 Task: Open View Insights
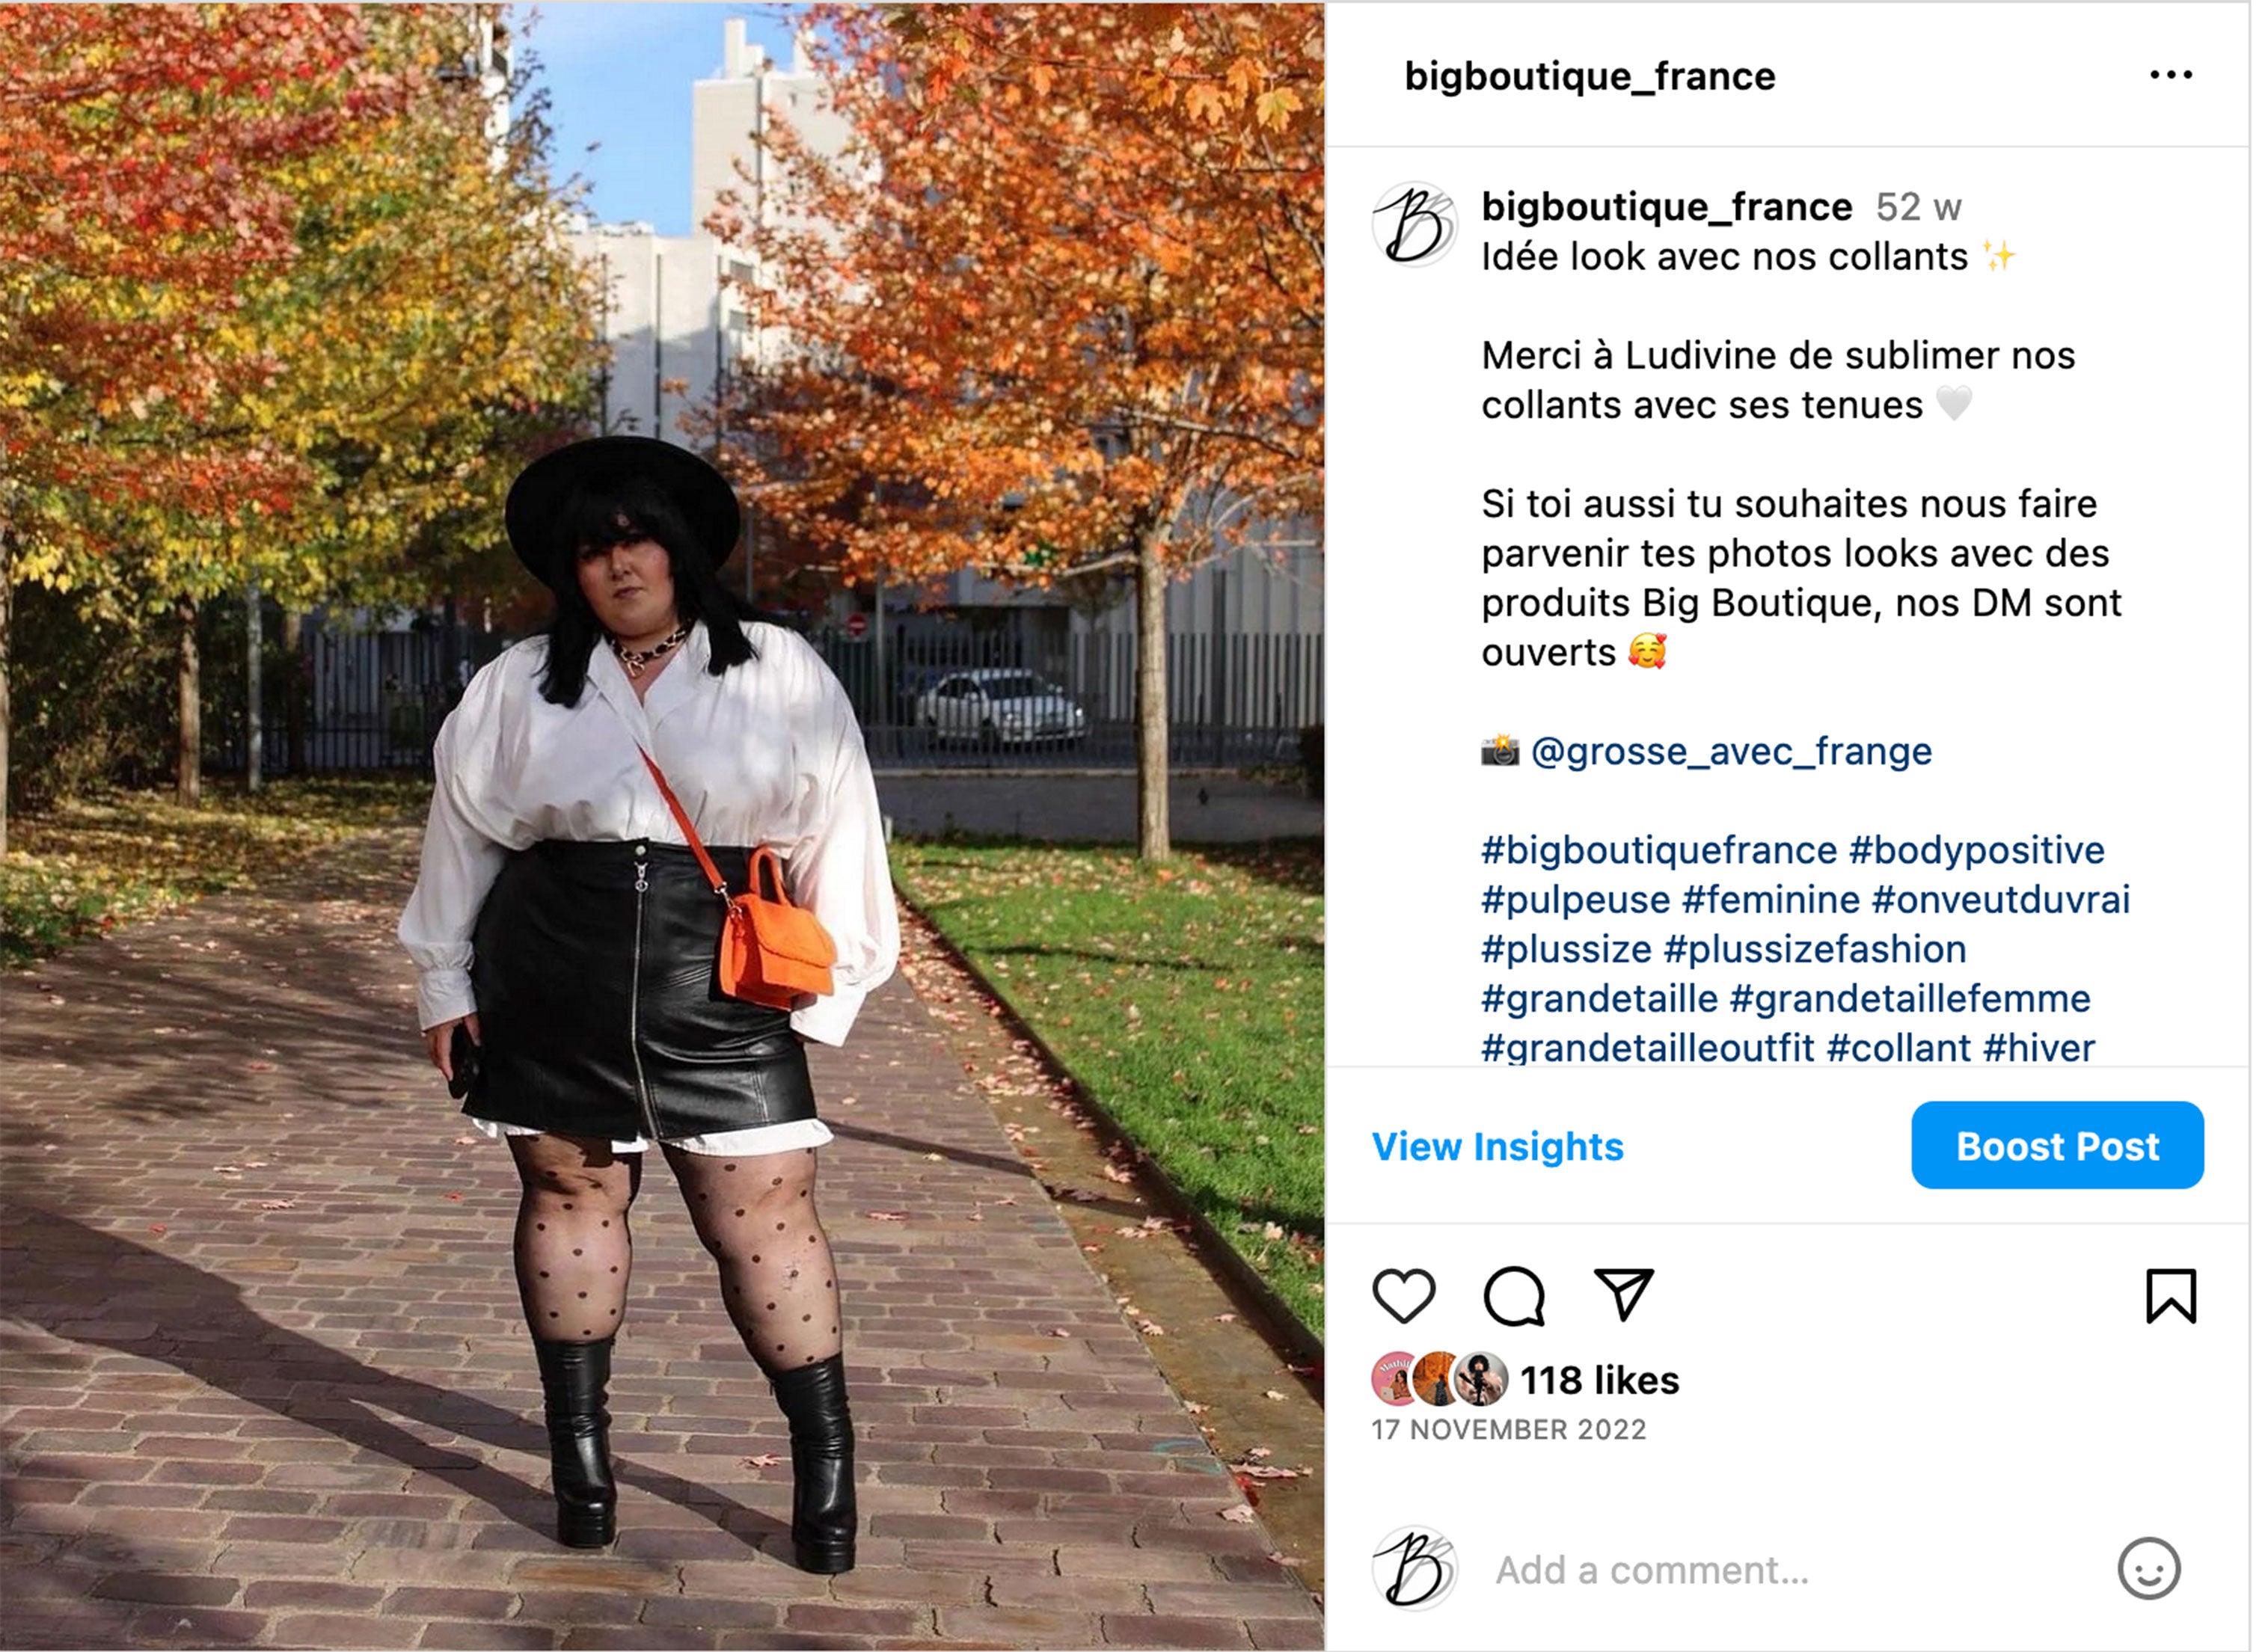[x=1497, y=1146]
